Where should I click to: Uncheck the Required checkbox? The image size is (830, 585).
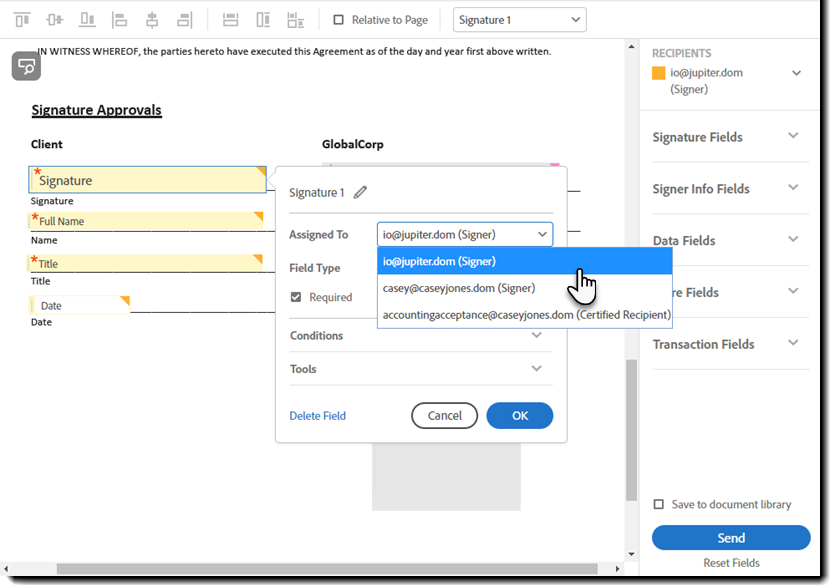(296, 297)
